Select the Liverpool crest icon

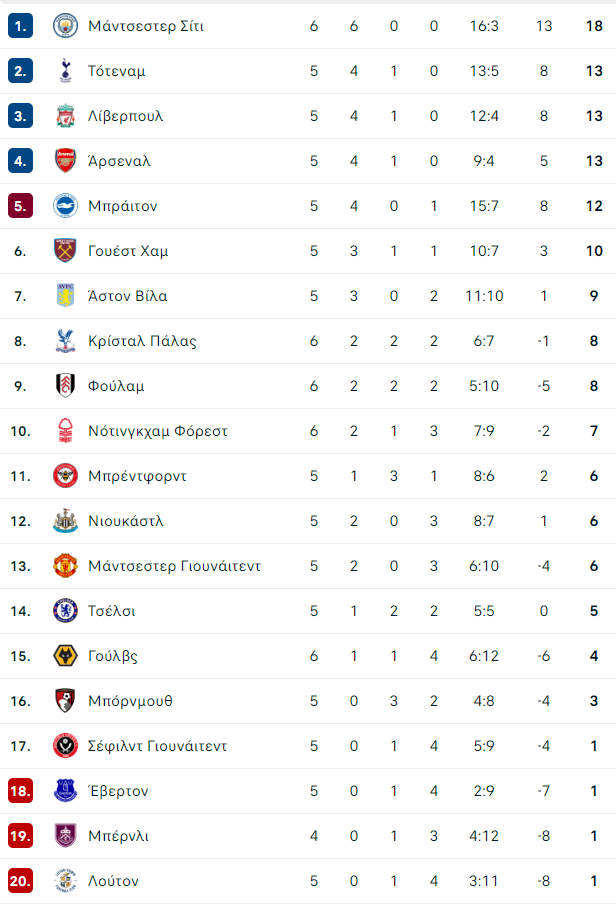65,116
